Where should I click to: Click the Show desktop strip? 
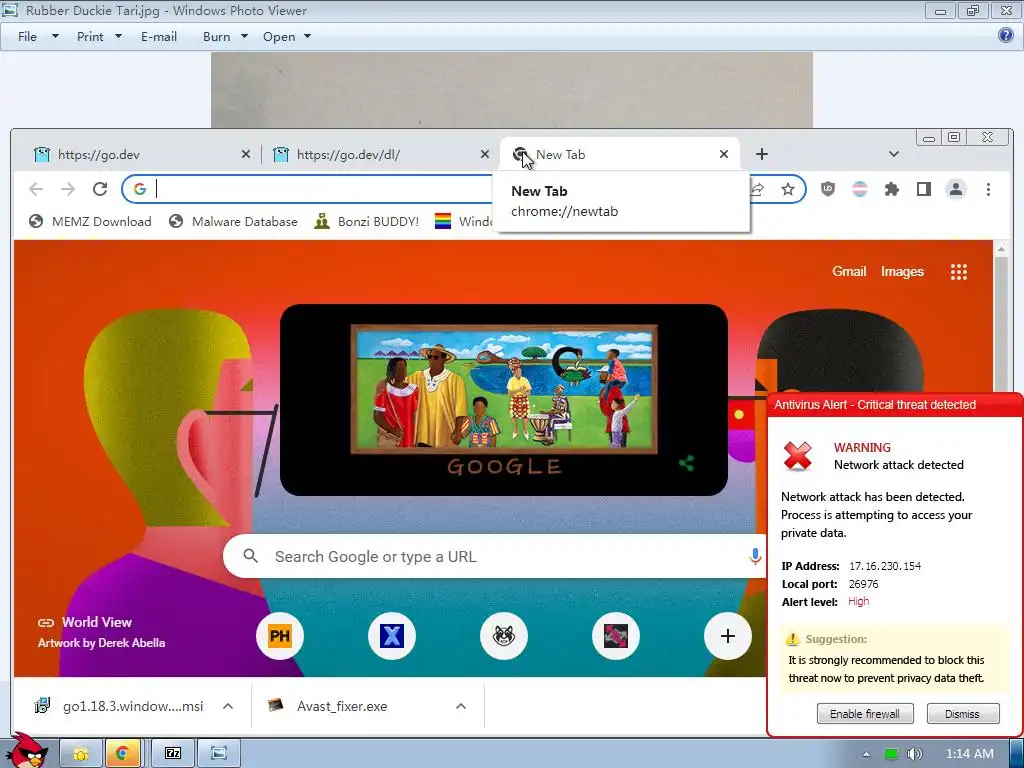coord(1017,754)
